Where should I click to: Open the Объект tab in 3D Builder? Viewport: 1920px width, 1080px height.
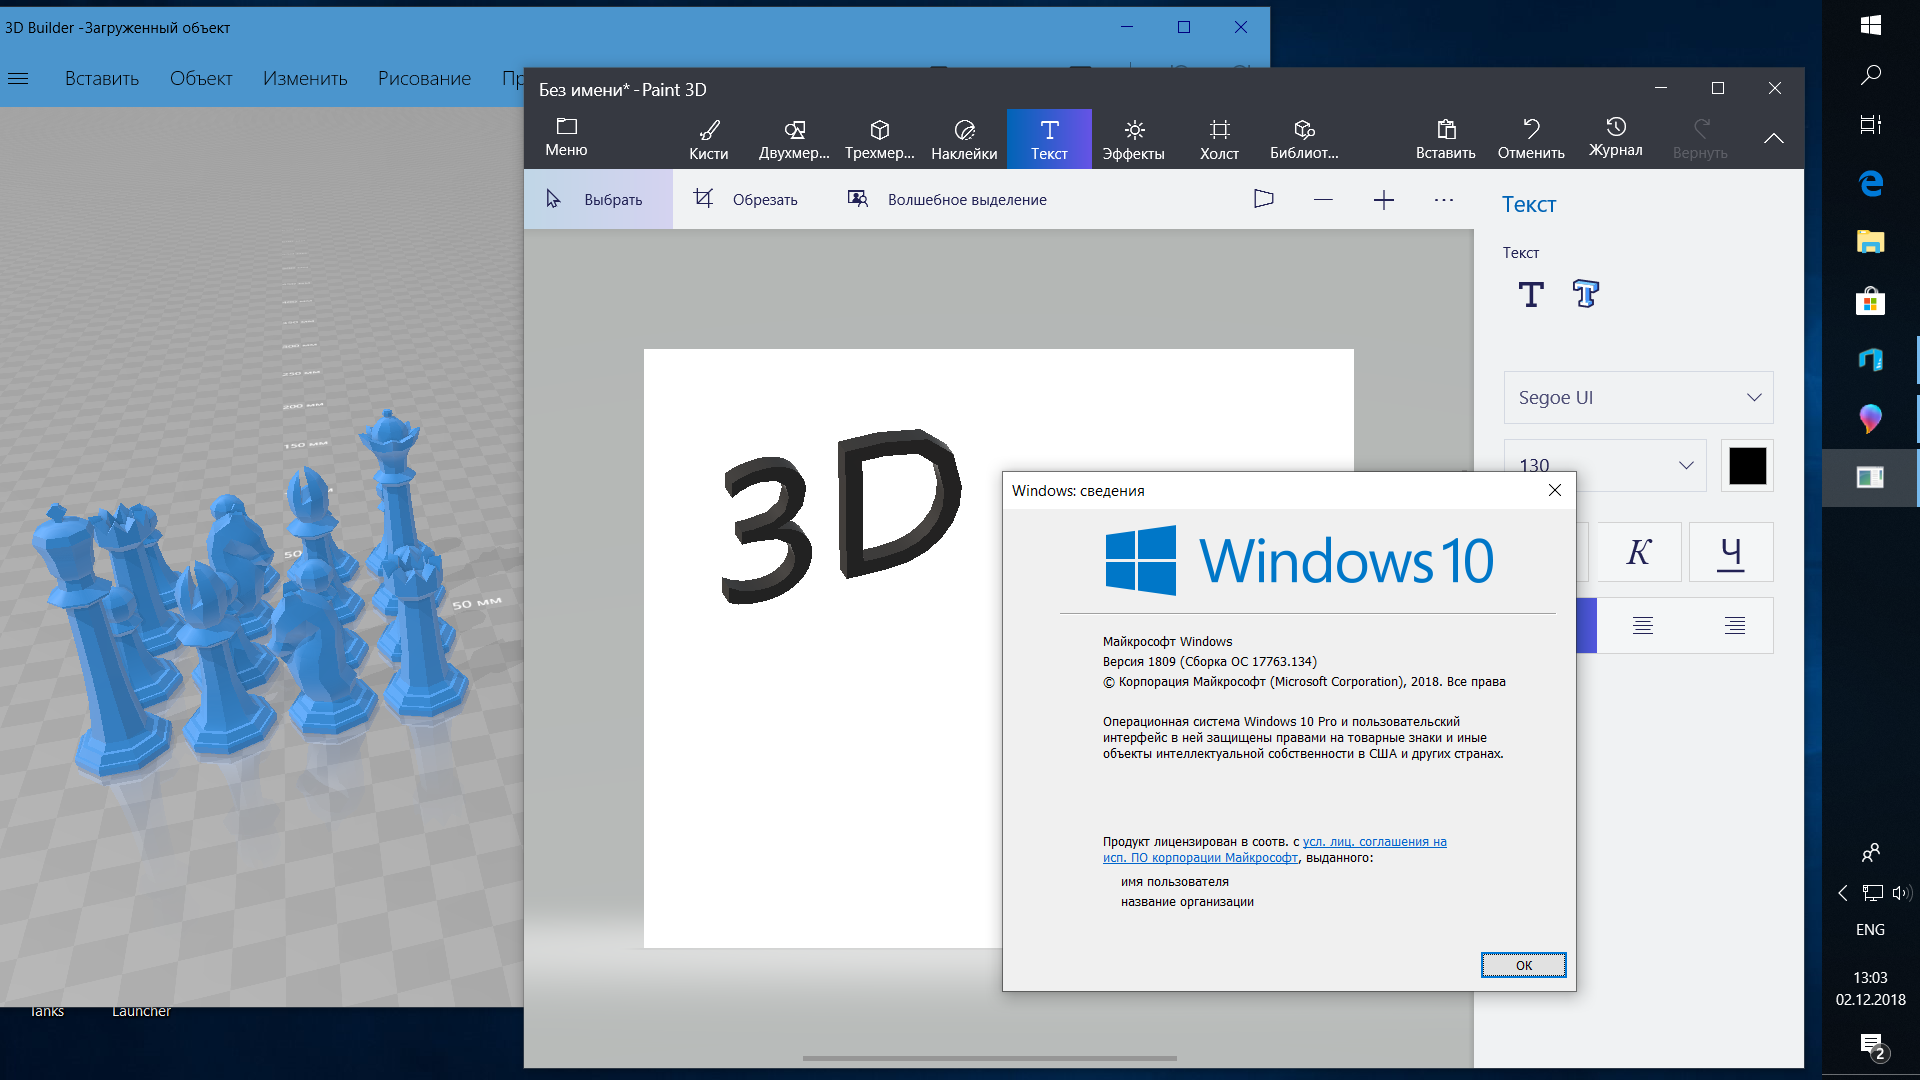click(x=201, y=78)
